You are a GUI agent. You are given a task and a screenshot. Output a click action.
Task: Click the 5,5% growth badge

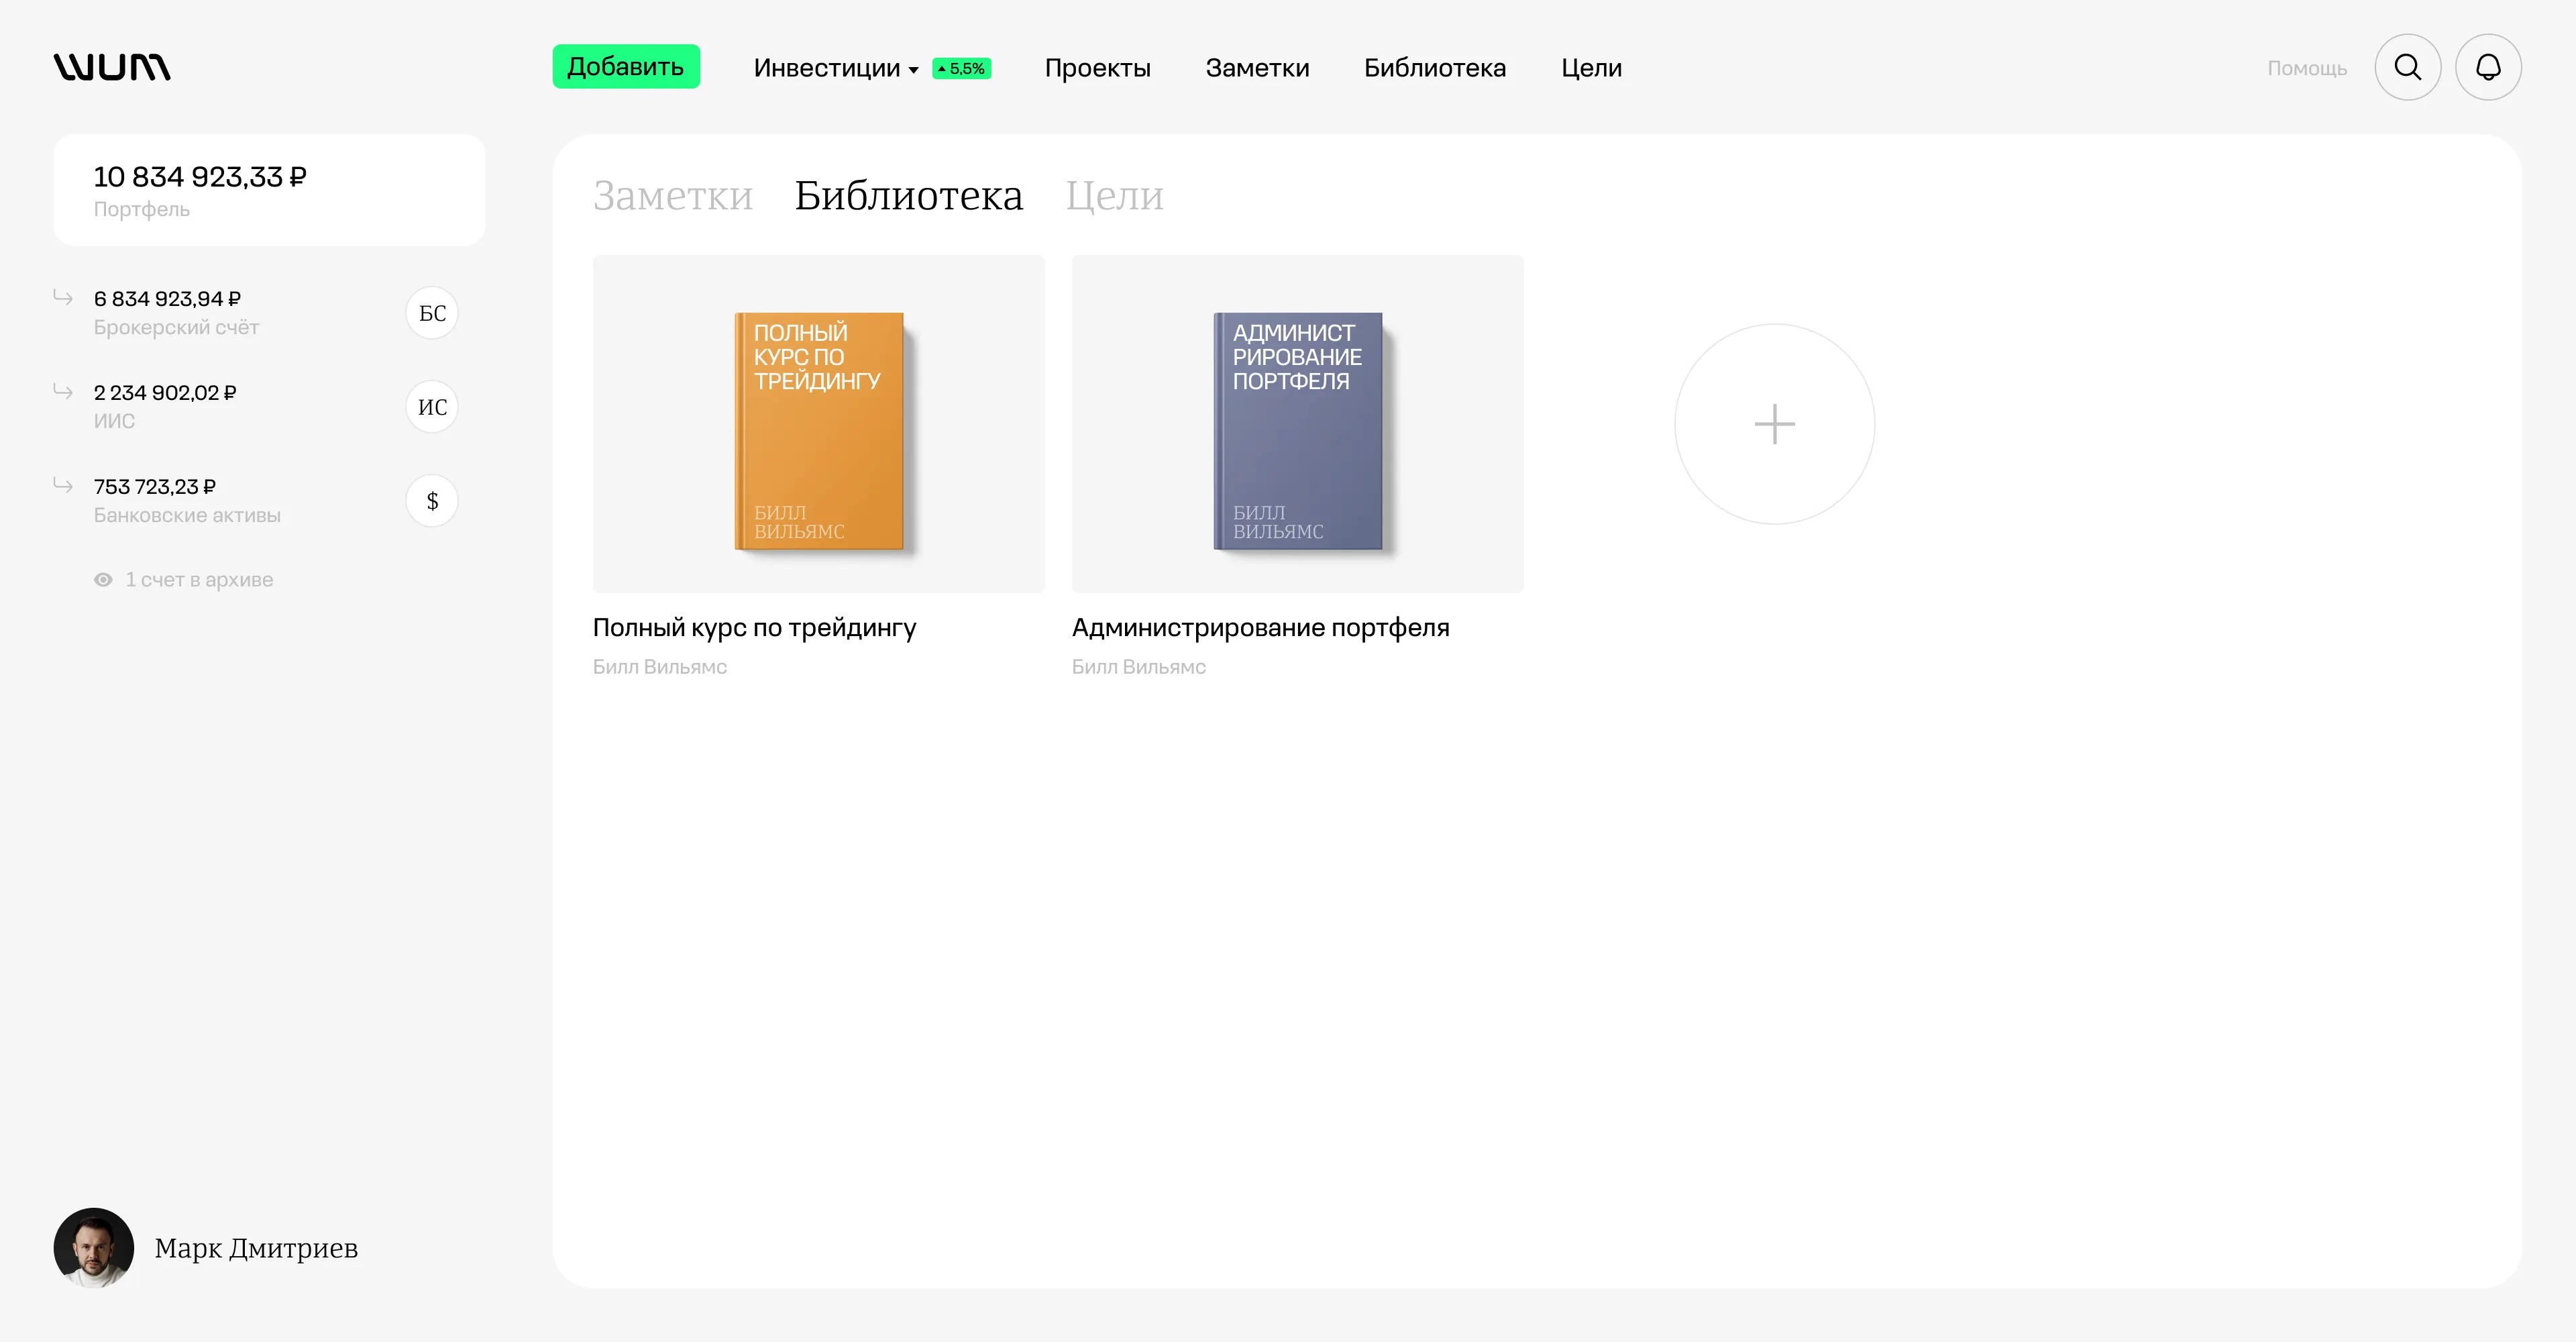pyautogui.click(x=961, y=68)
